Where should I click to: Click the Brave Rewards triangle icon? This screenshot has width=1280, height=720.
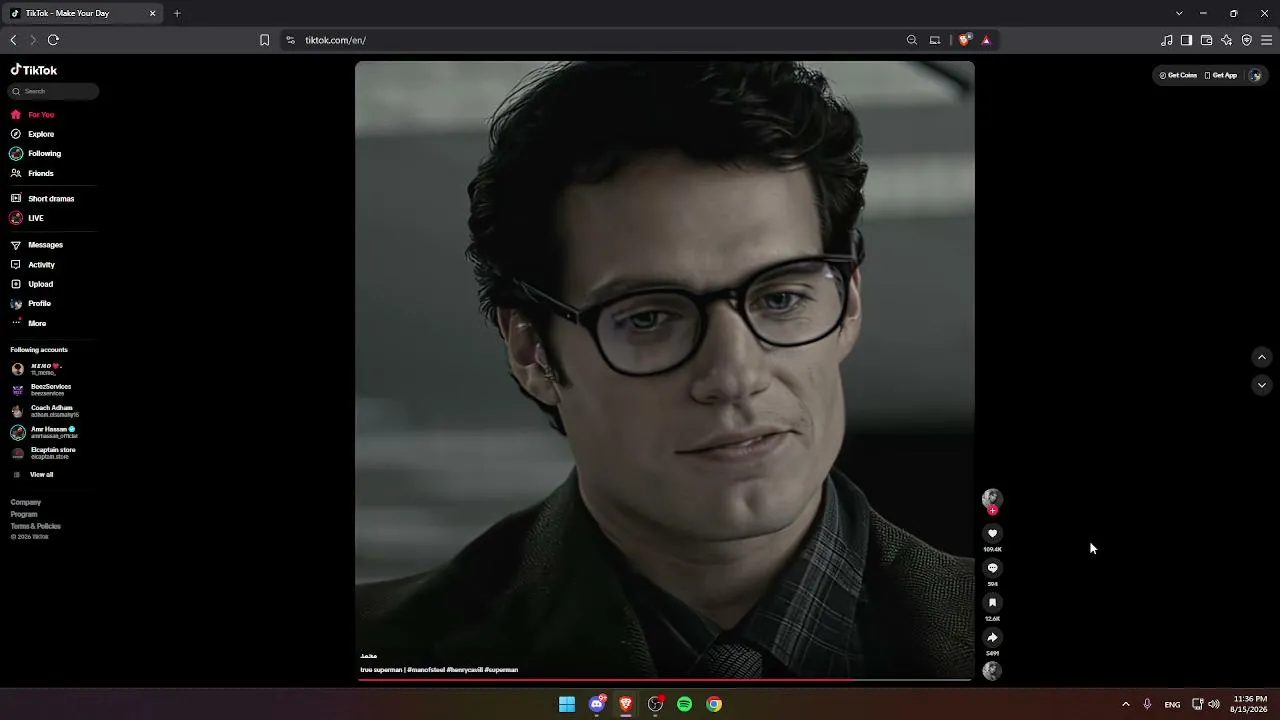click(986, 40)
